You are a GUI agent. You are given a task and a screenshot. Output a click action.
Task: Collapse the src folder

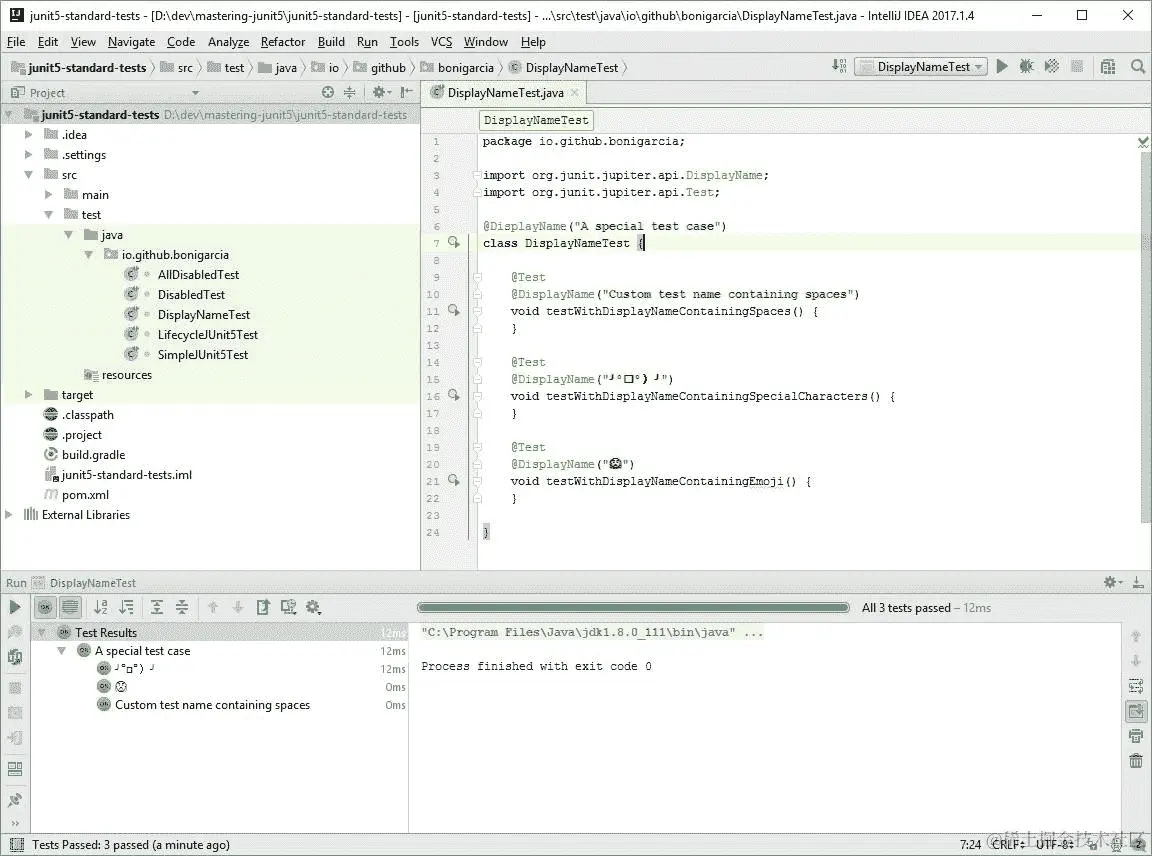(x=29, y=174)
